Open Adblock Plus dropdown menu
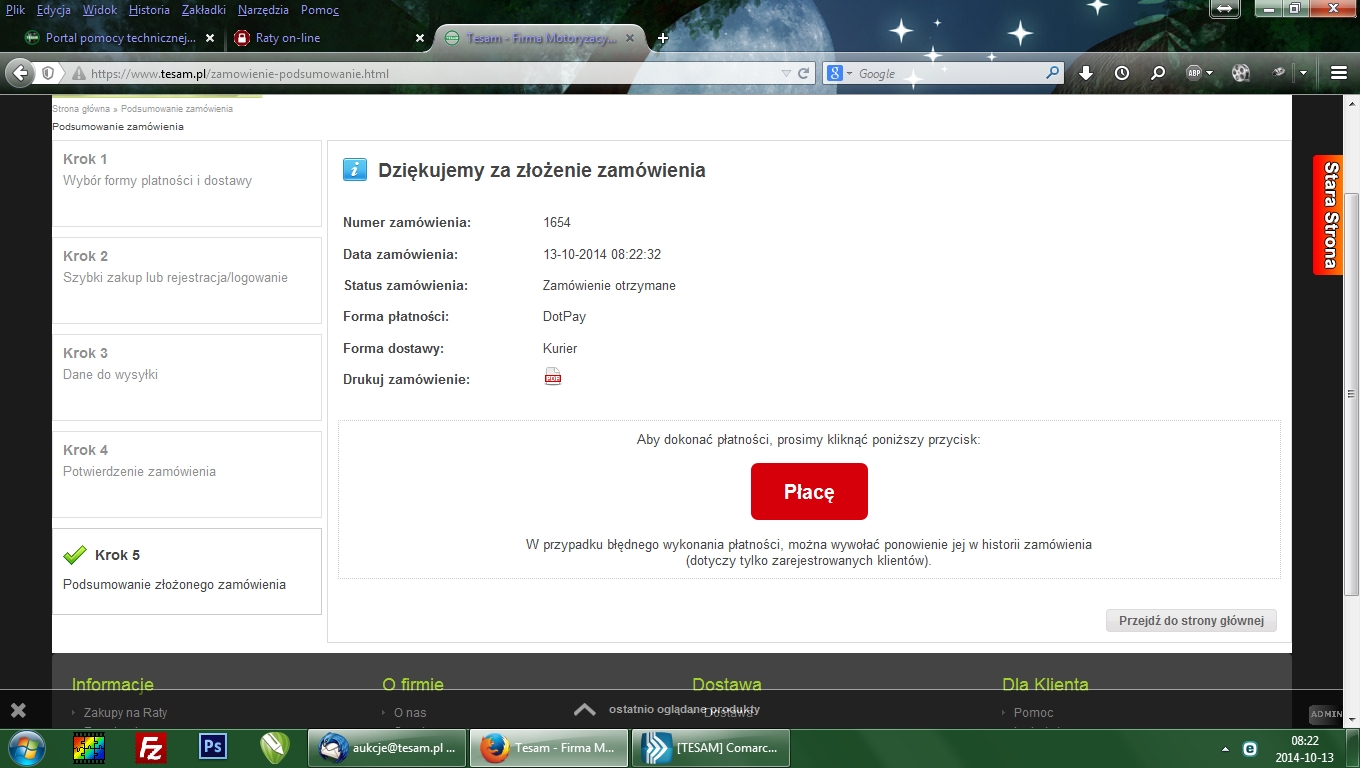This screenshot has width=1360, height=768. [1209, 73]
